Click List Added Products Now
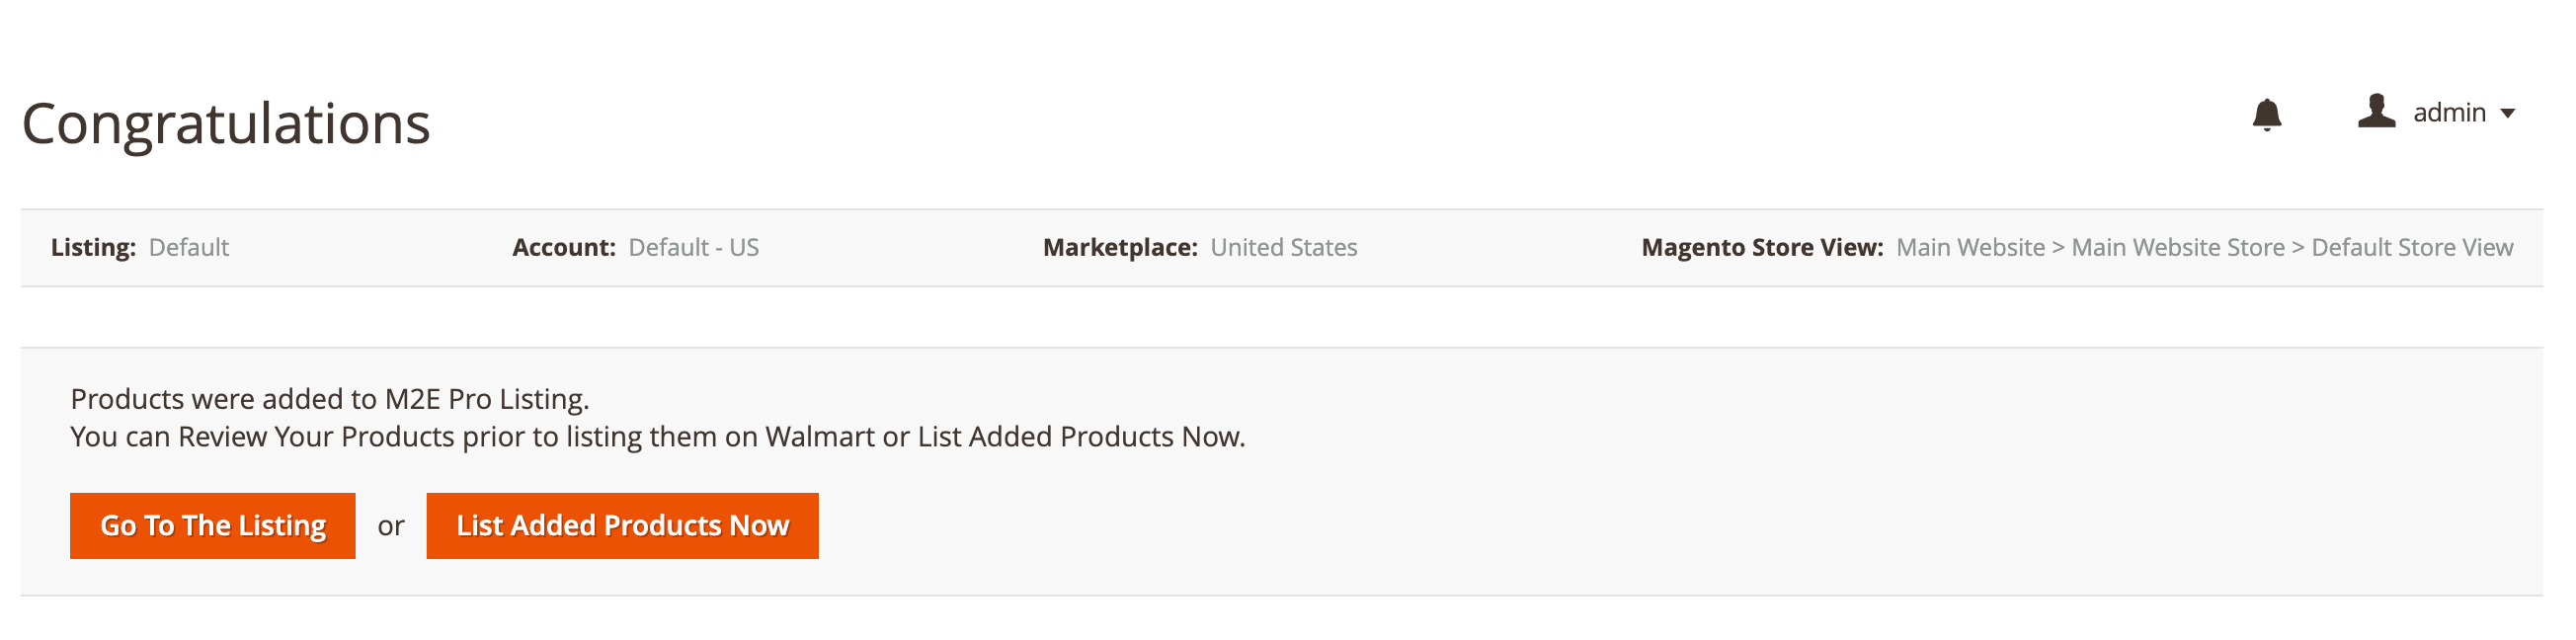The height and width of the screenshot is (640, 2576). click(x=622, y=525)
